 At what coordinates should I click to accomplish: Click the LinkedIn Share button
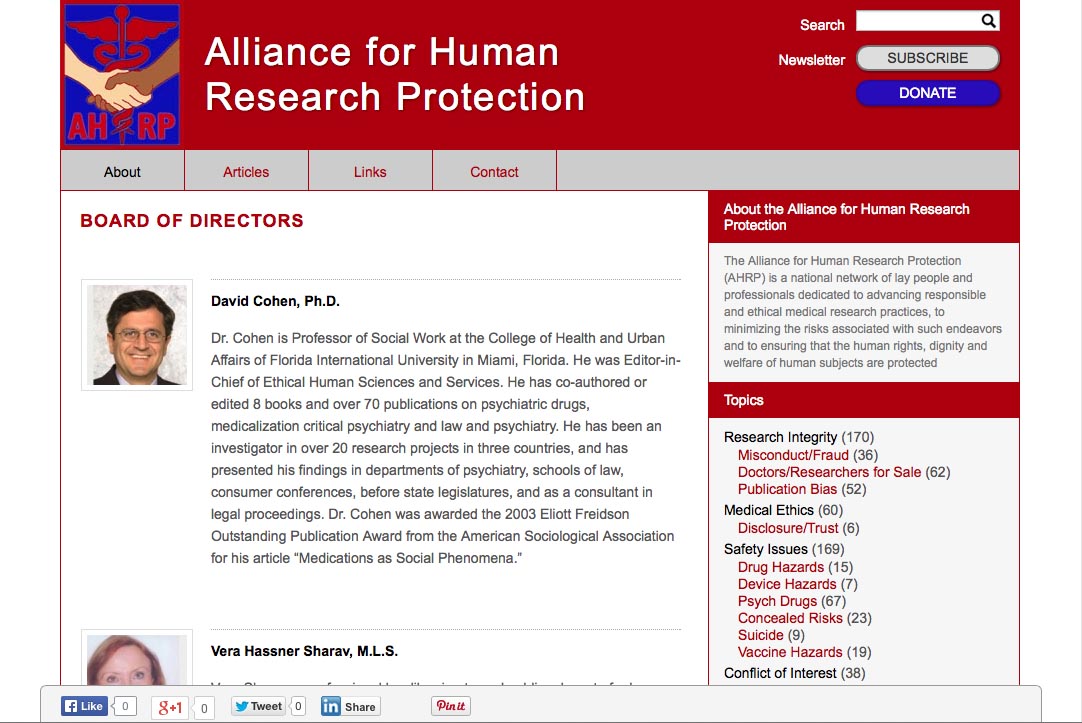point(350,706)
